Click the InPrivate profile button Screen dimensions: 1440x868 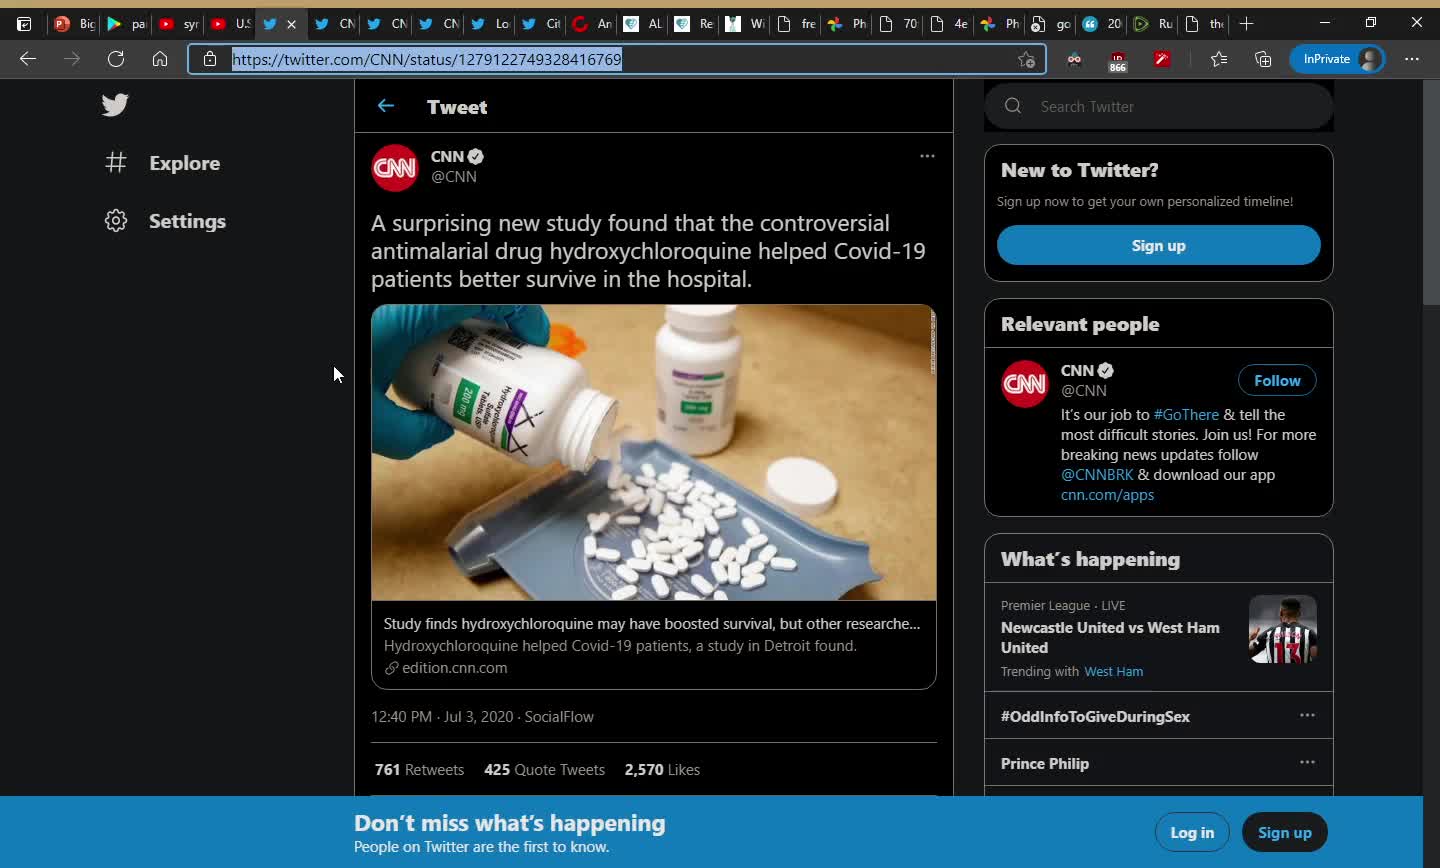point(1337,59)
